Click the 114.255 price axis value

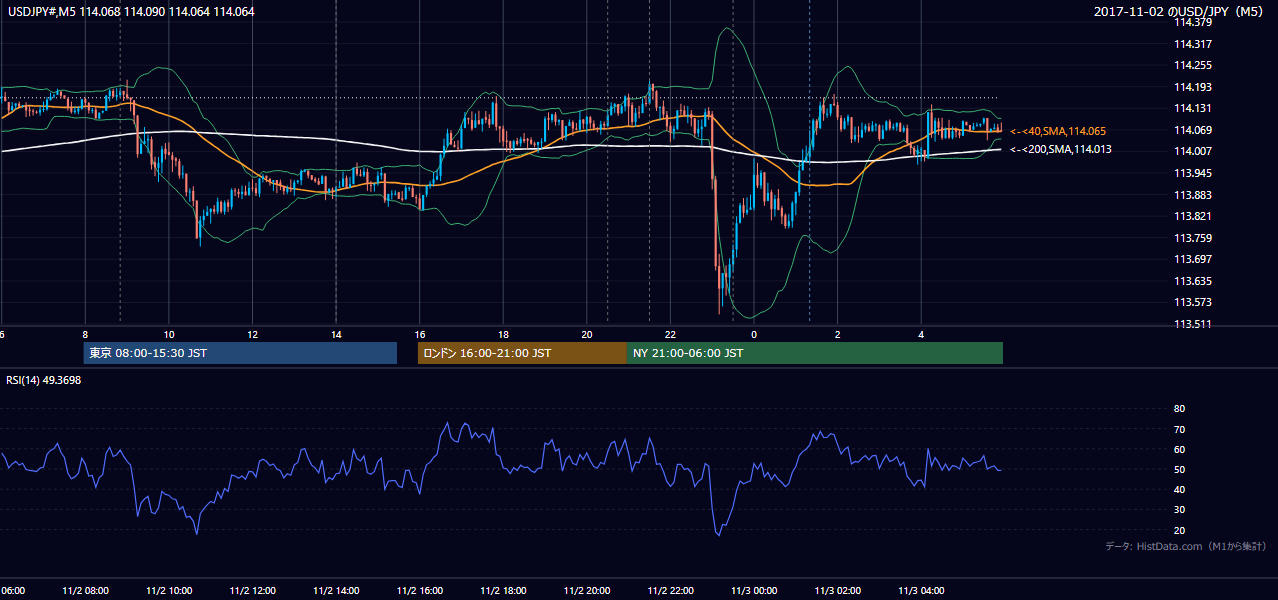click(x=1192, y=65)
